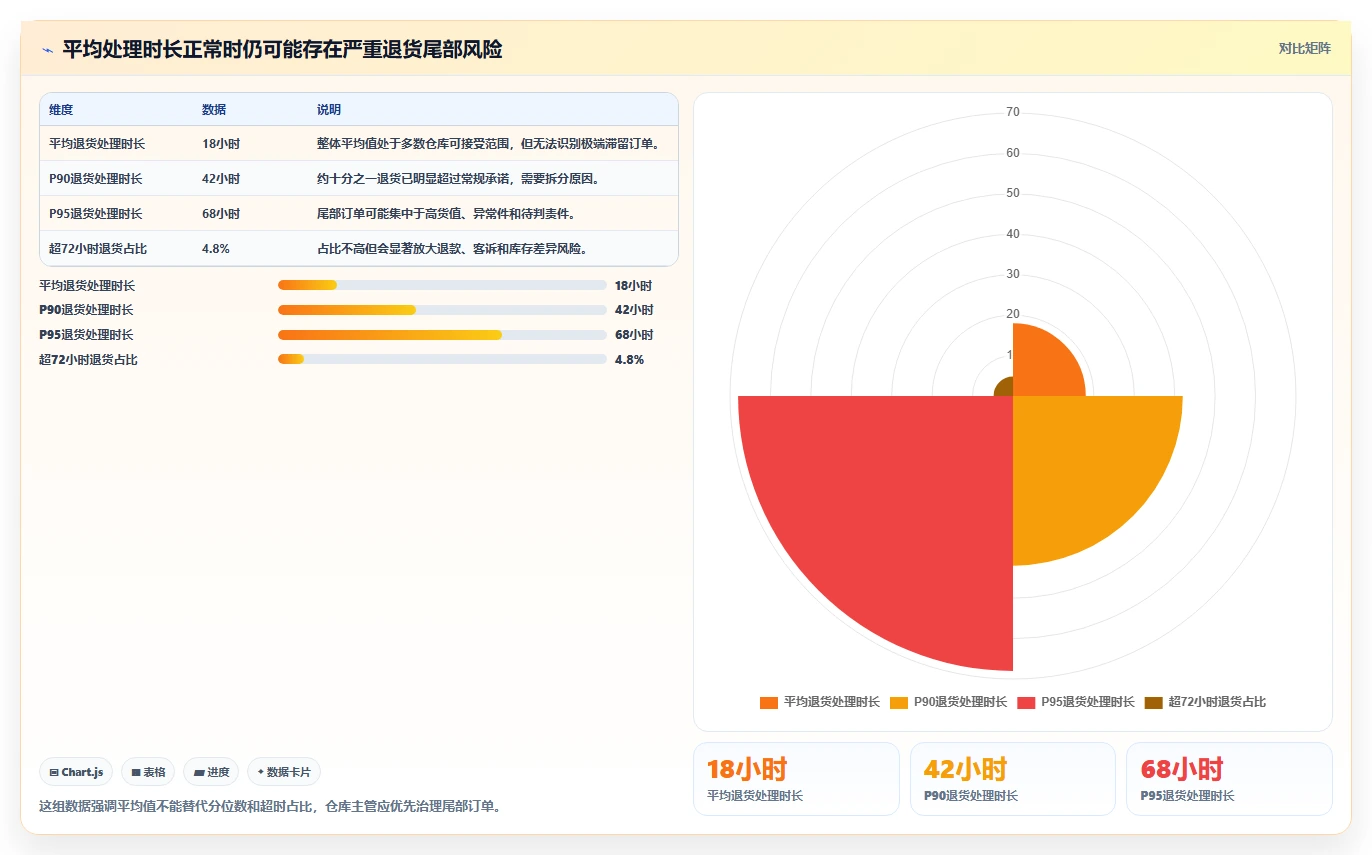The width and height of the screenshot is (1372, 855).
Task: Click 68小时 value beside the progress bar
Action: point(634,335)
